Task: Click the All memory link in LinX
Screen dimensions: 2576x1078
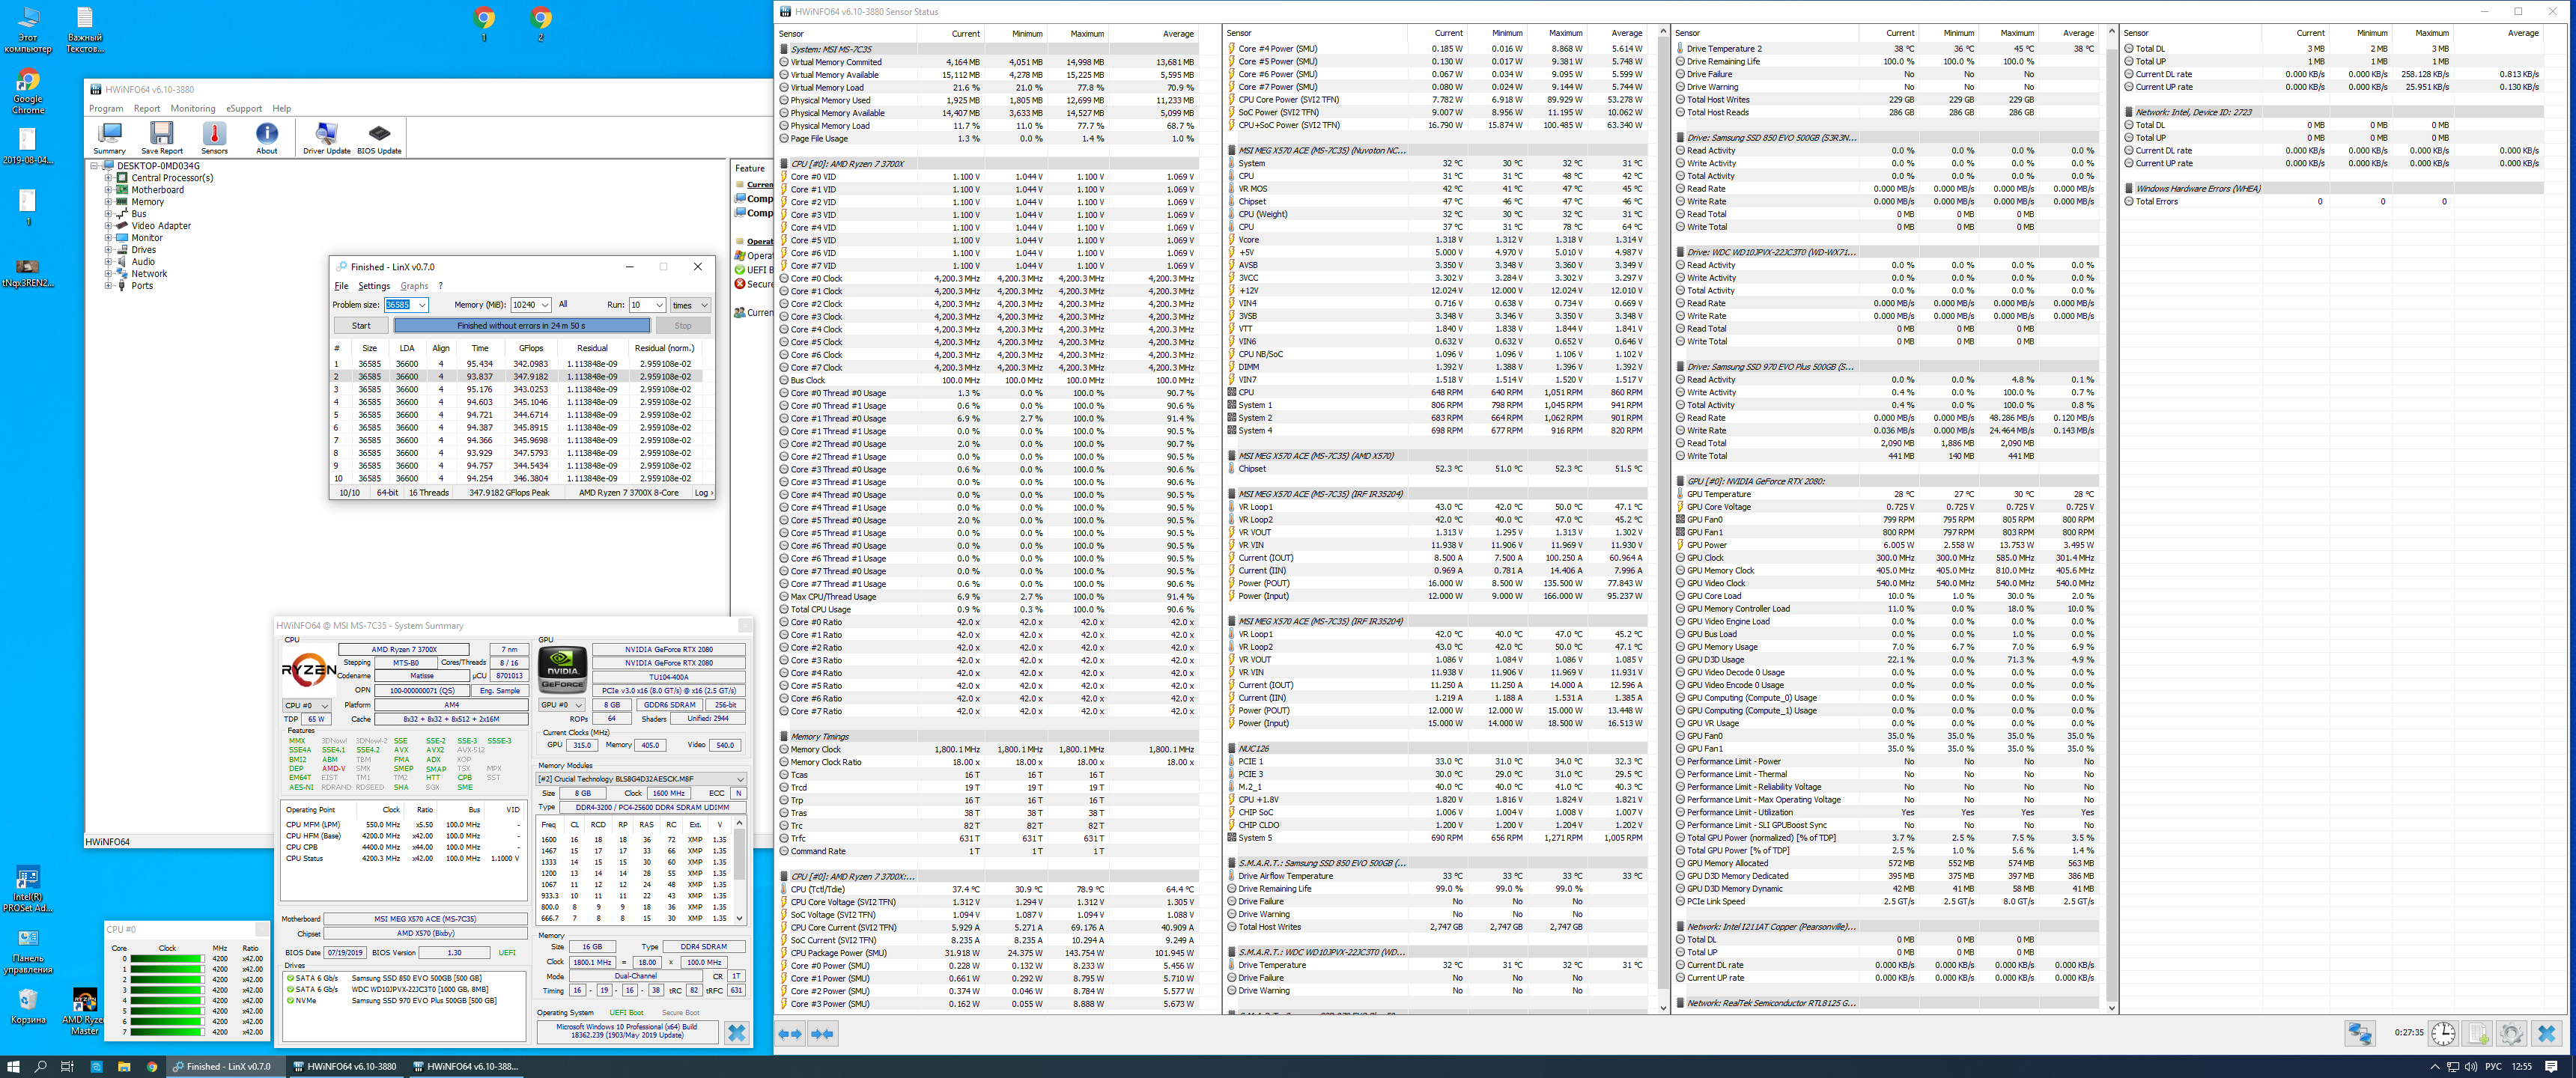Action: pyautogui.click(x=563, y=304)
